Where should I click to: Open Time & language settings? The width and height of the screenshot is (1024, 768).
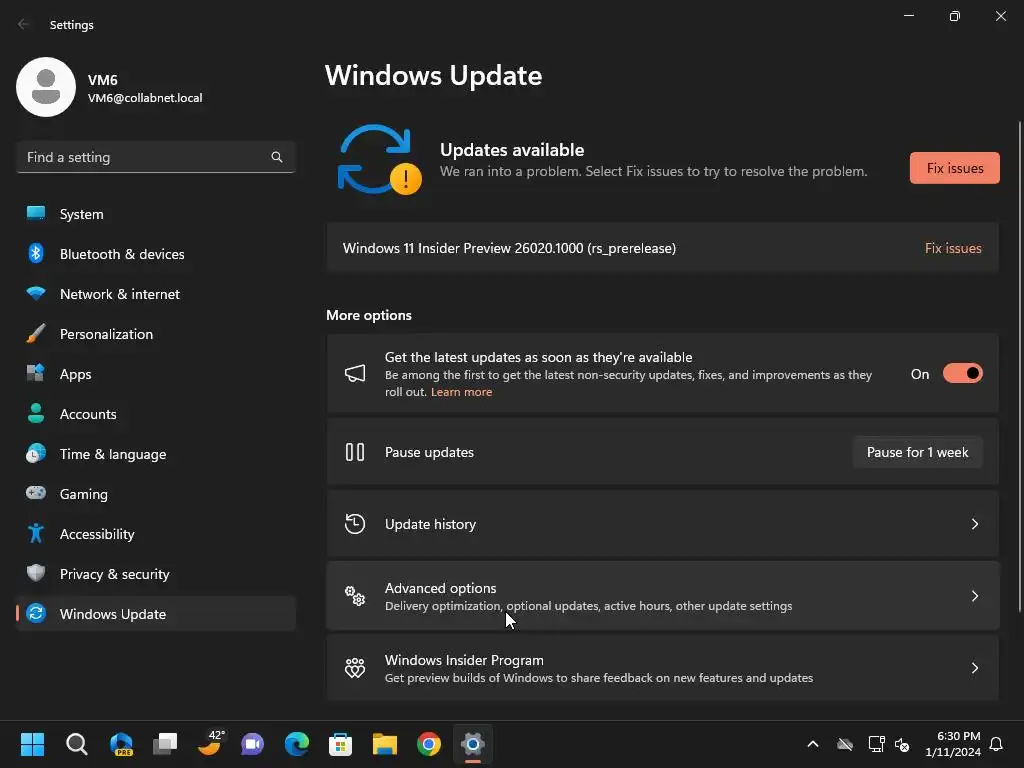(x=155, y=454)
